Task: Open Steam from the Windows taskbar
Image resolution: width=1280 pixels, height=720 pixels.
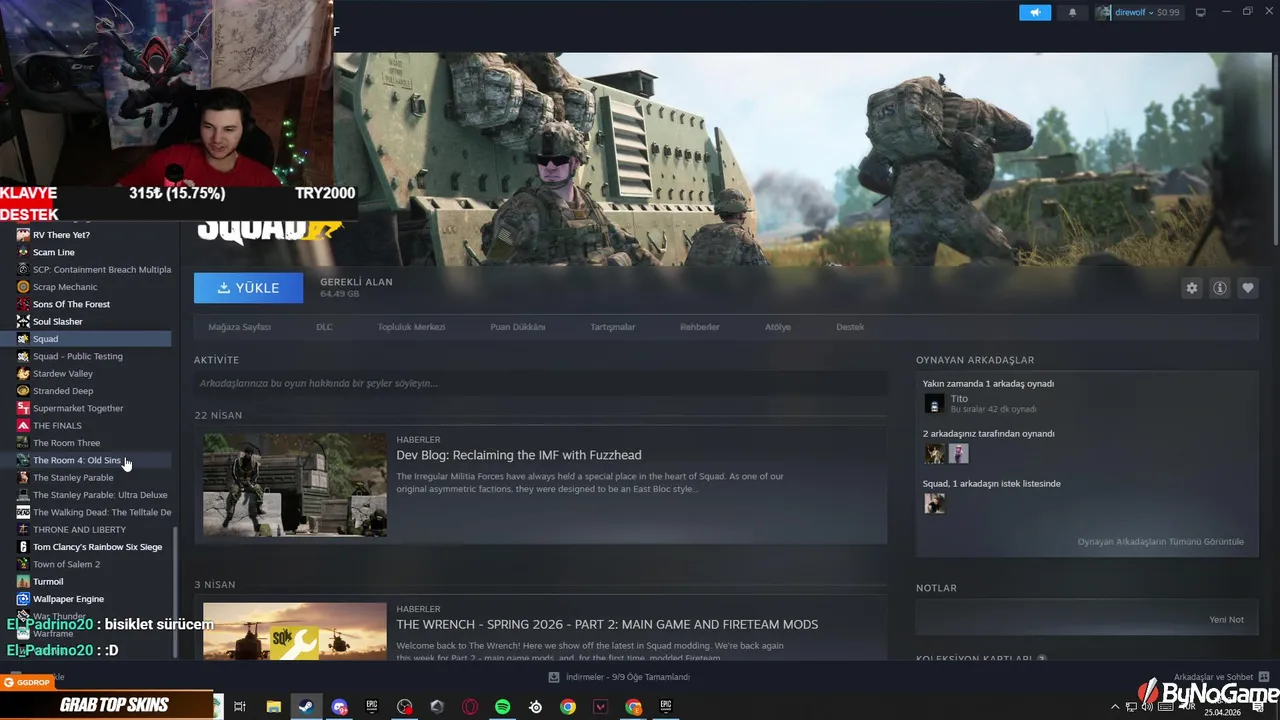Action: click(306, 707)
